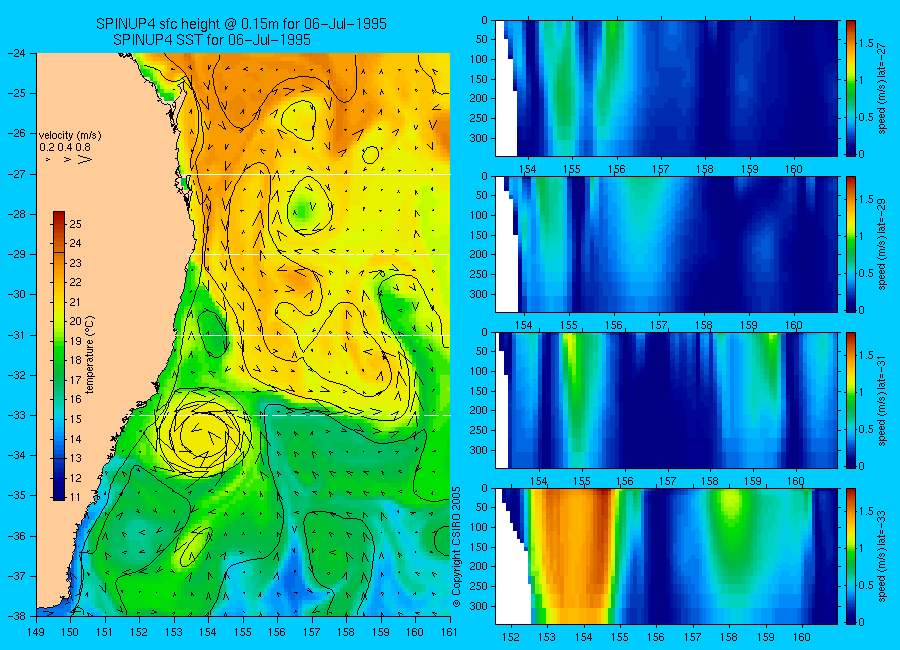
Task: Click the '-38' latitude label on the map
Action: pyautogui.click(x=15, y=616)
